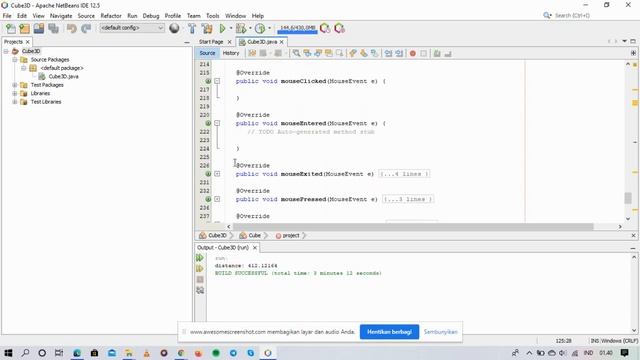Click the Redo arrow icon
This screenshot has height=360, width=640.
(86, 28)
